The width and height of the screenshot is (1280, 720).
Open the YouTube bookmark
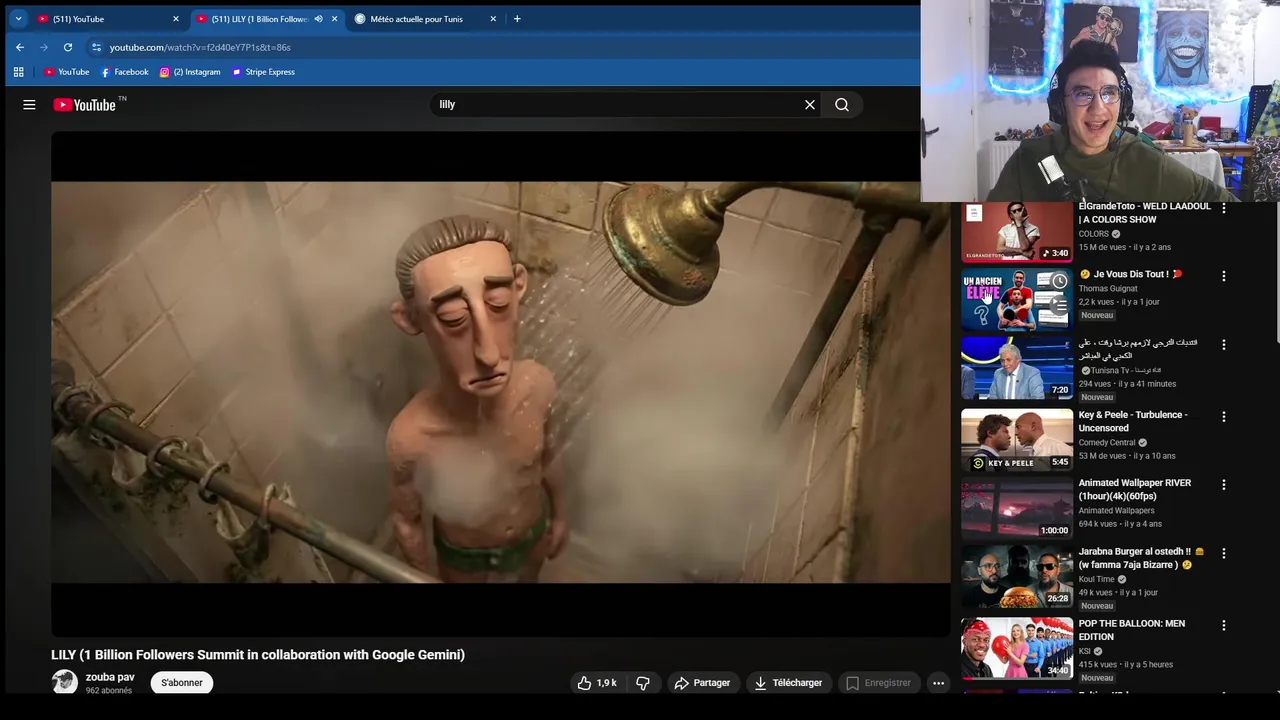(x=67, y=72)
